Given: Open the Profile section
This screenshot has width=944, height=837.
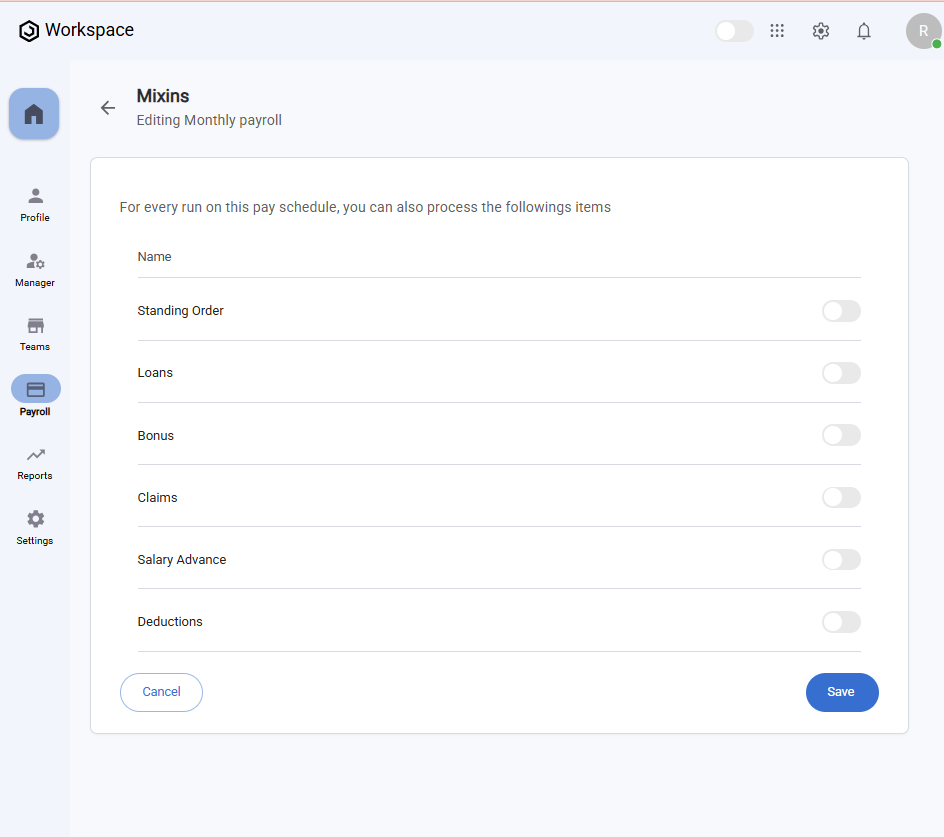Looking at the screenshot, I should point(35,204).
